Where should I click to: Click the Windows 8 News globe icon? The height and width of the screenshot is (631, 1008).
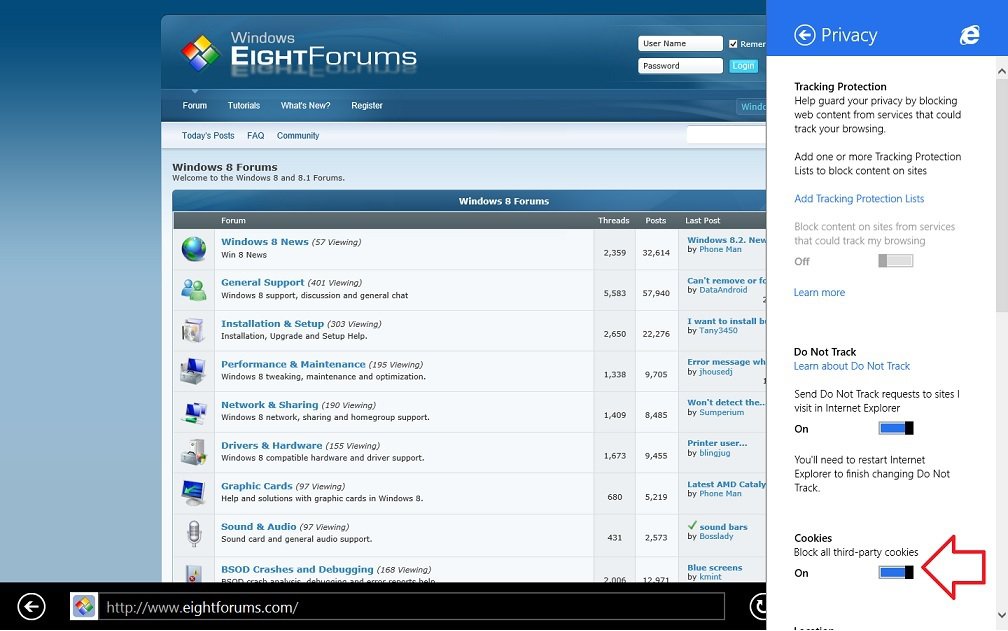tap(193, 248)
